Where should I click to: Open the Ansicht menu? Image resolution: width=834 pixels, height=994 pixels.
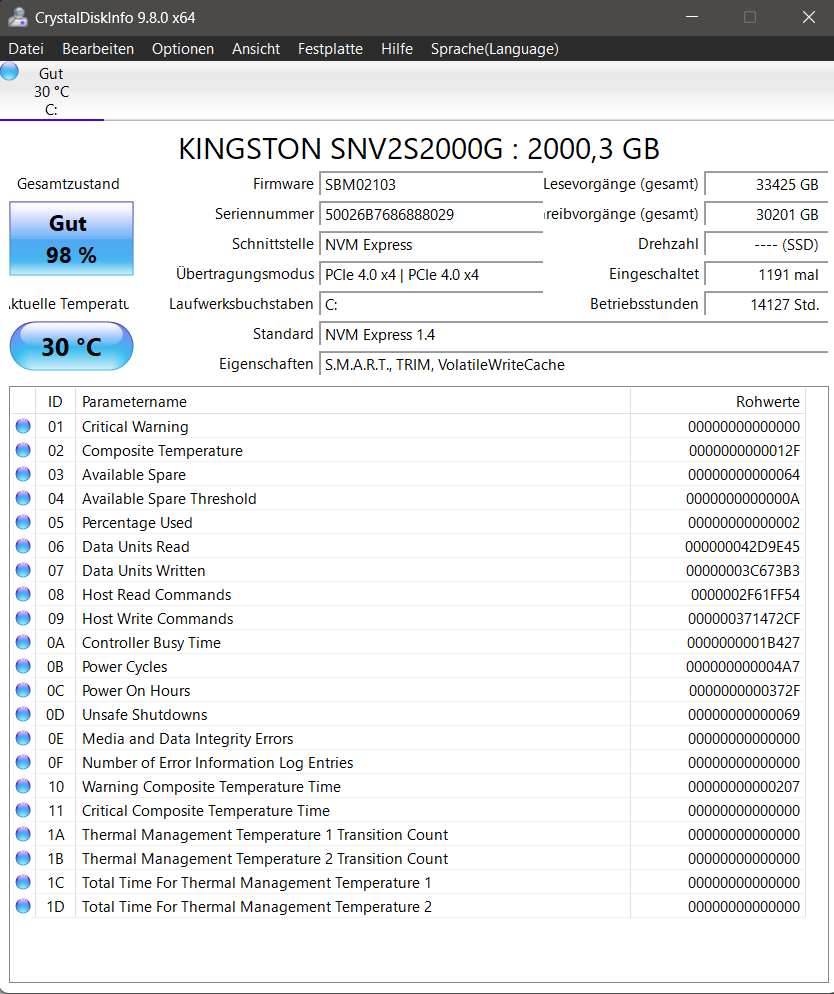click(x=256, y=49)
